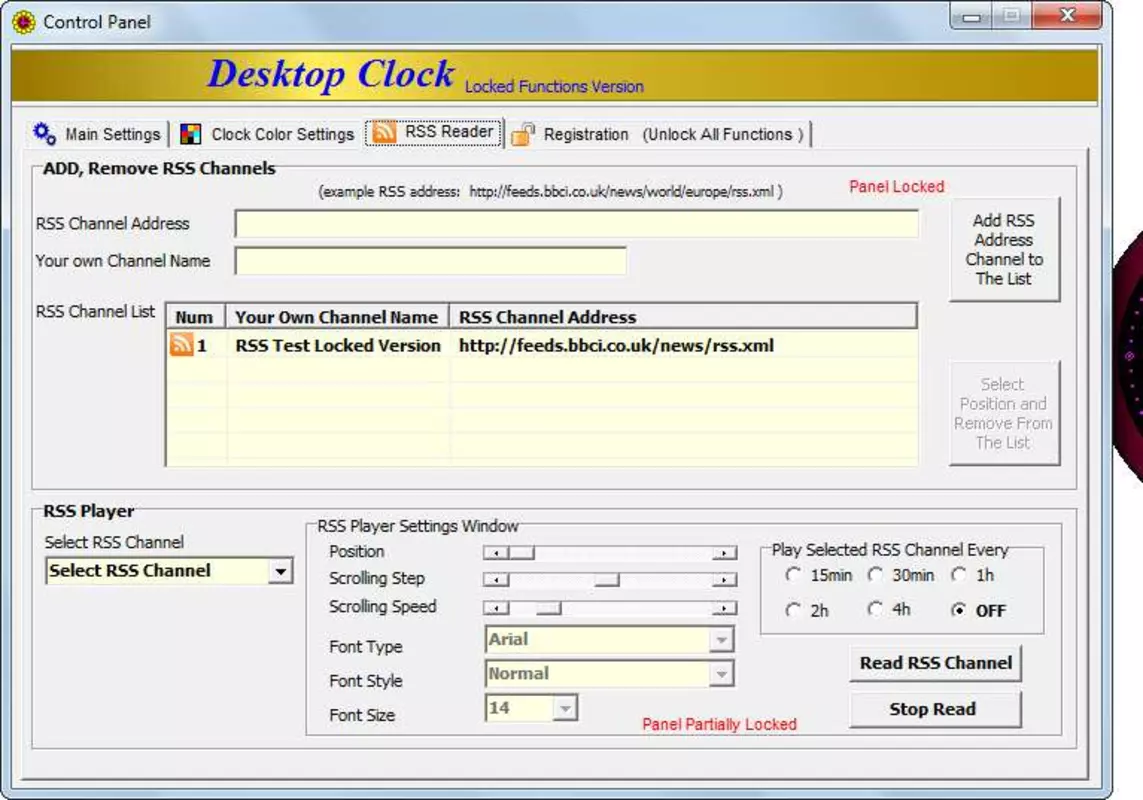This screenshot has height=800, width=1143.
Task: Click the Num column header
Action: [195, 317]
